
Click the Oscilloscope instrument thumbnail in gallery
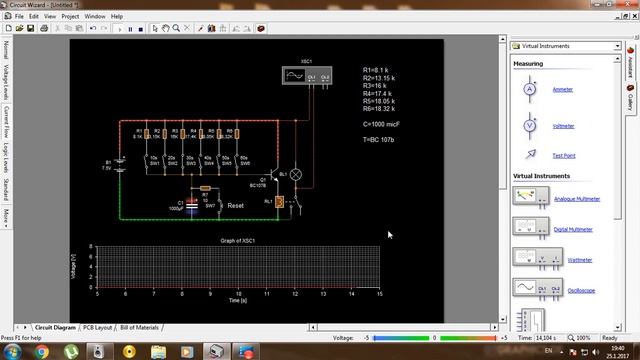pos(538,289)
